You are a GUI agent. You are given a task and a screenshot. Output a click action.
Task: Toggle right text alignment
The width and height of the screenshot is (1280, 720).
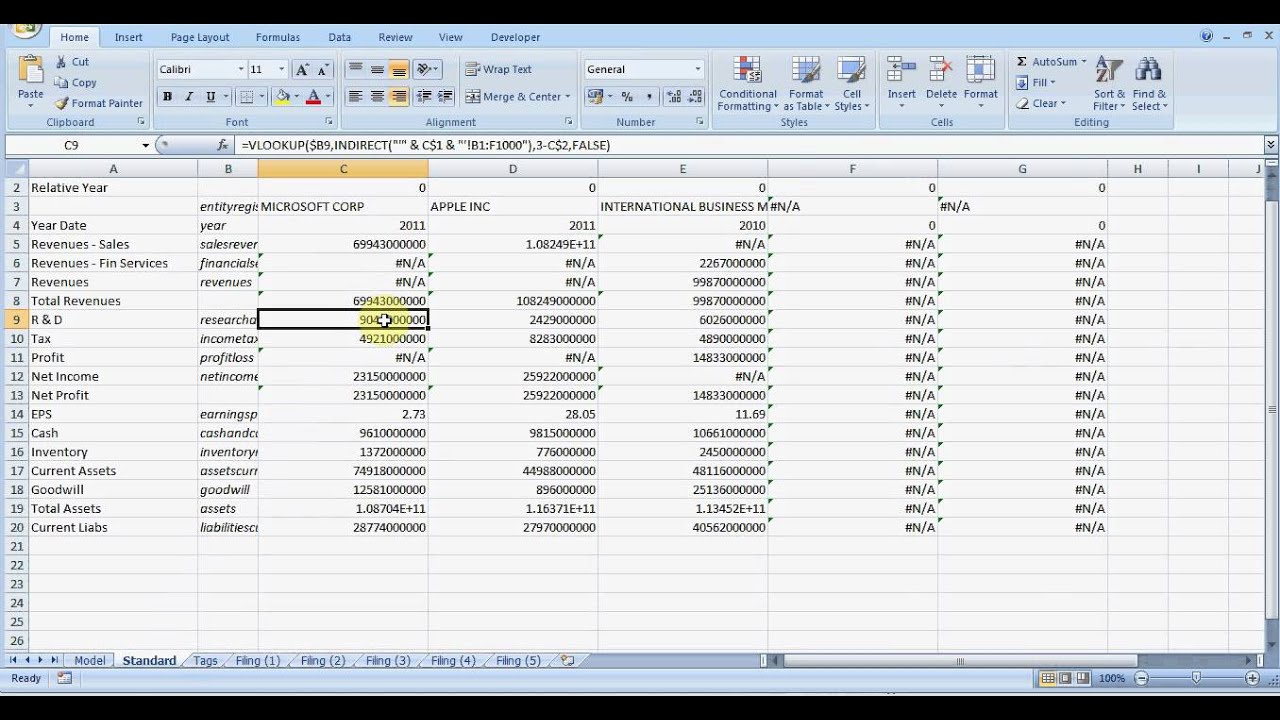point(399,97)
